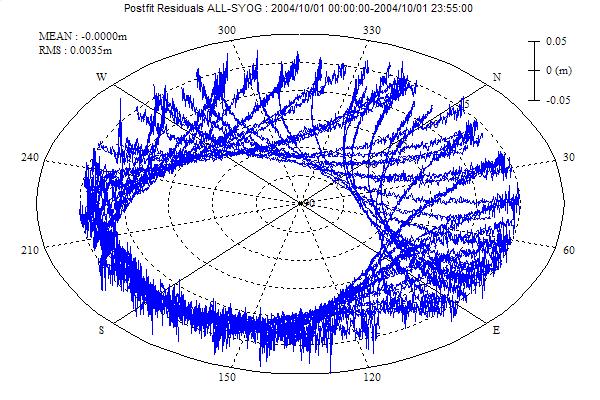Click the 210 azimuth label
Viewport: 600px width, 400px height.
(x=30, y=249)
